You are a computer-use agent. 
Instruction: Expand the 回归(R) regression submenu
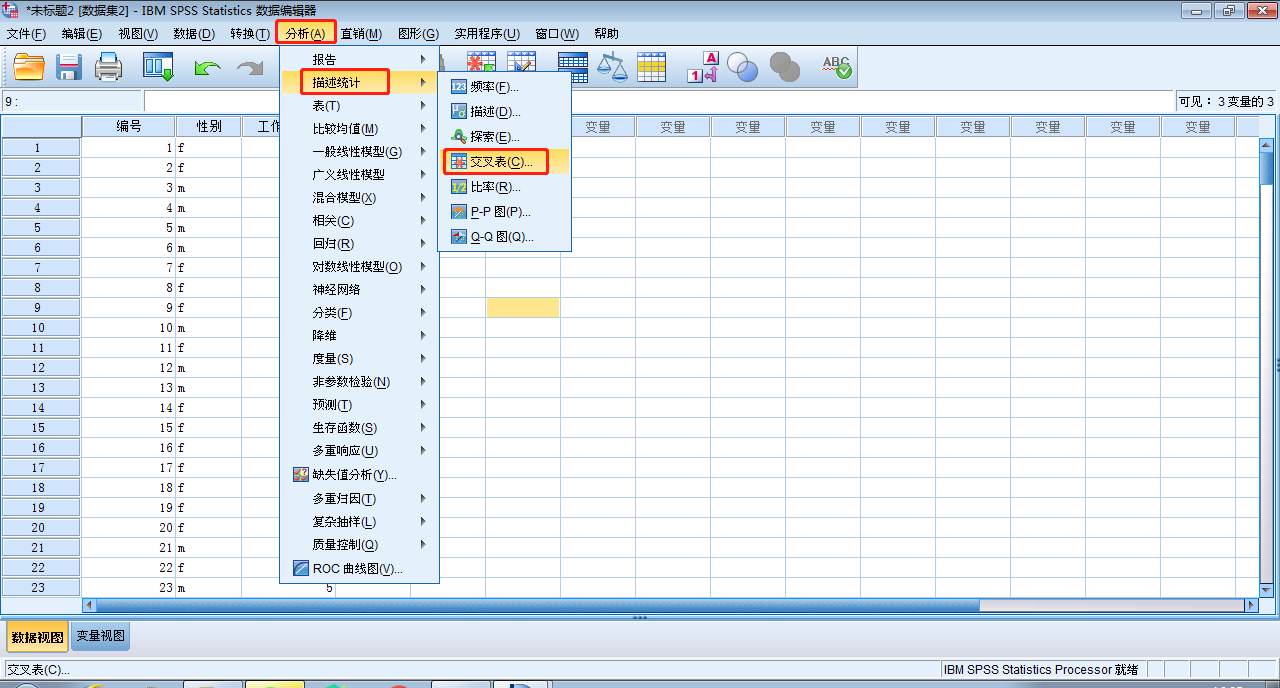coord(333,244)
